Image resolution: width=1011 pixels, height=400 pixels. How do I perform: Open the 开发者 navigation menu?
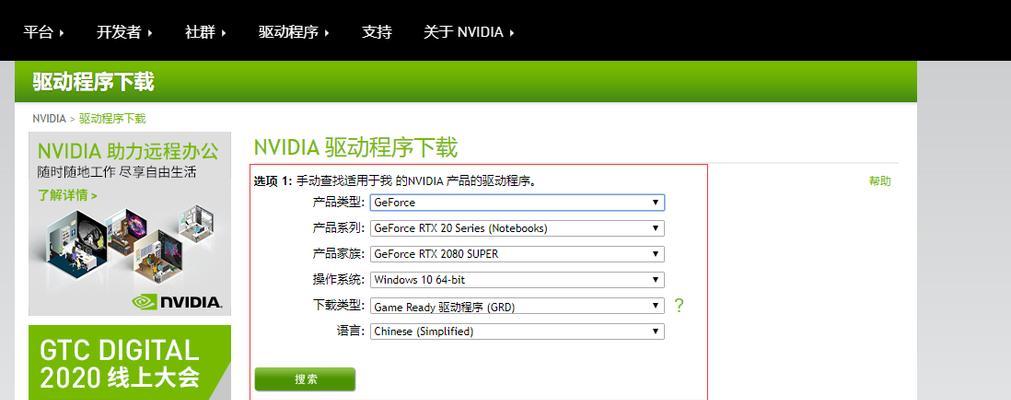coord(124,32)
